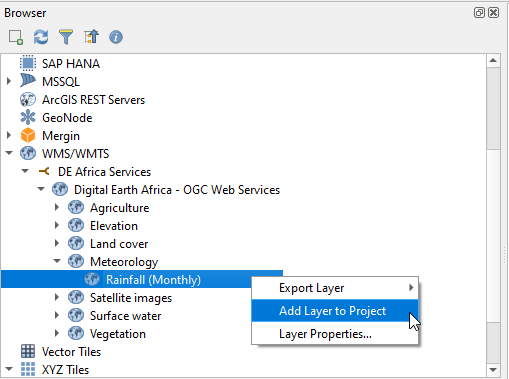Select the Surface water tree item
The height and width of the screenshot is (379, 509).
[x=126, y=316]
